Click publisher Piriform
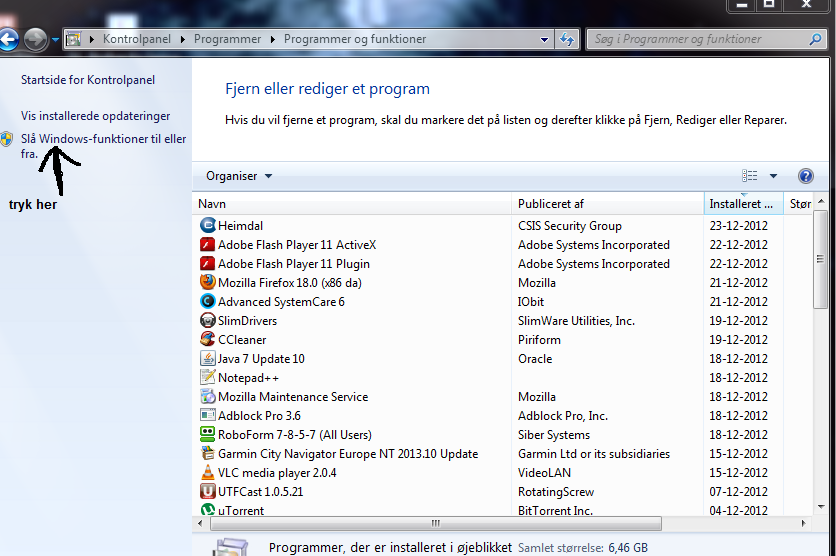The width and height of the screenshot is (836, 556). pos(540,340)
